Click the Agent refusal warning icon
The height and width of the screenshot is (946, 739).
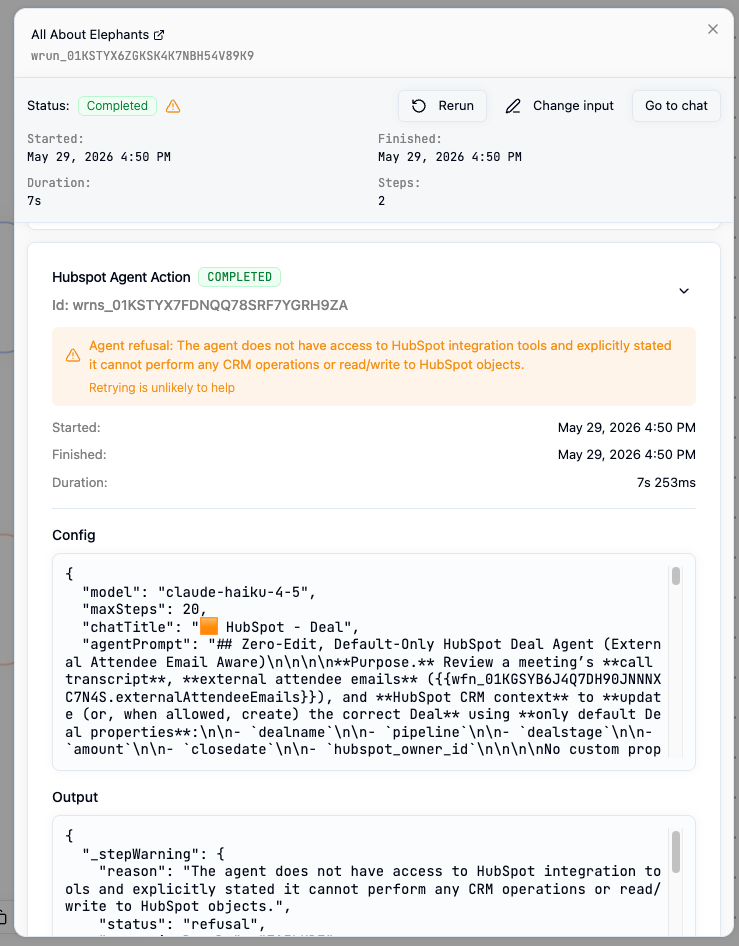pos(73,355)
